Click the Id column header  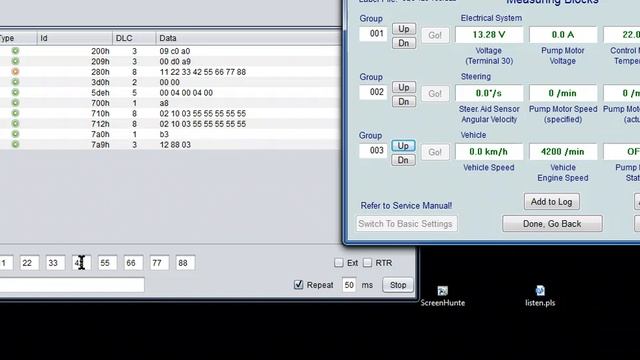[75, 38]
